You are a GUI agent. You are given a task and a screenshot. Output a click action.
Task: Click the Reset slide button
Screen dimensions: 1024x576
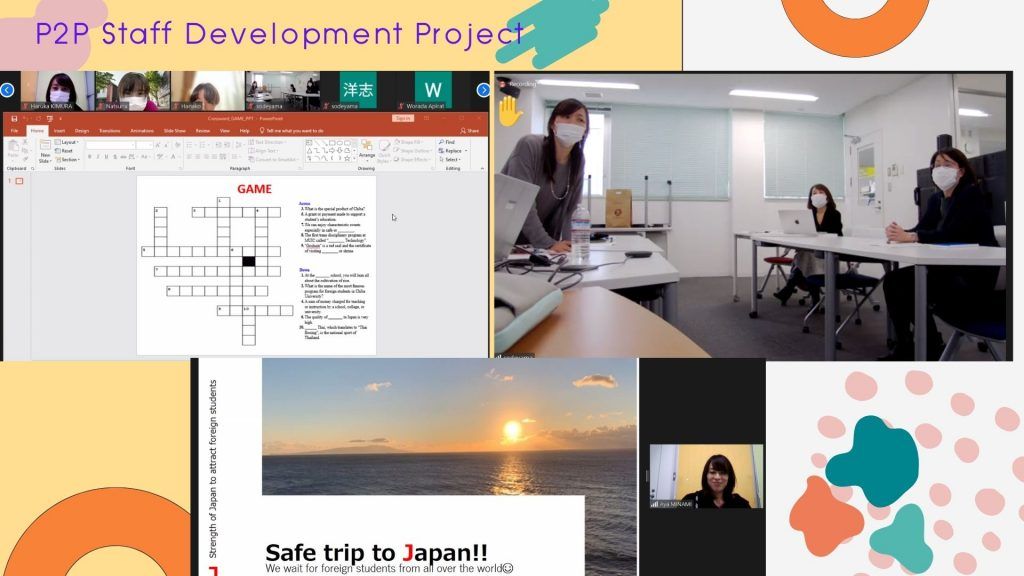(66, 151)
